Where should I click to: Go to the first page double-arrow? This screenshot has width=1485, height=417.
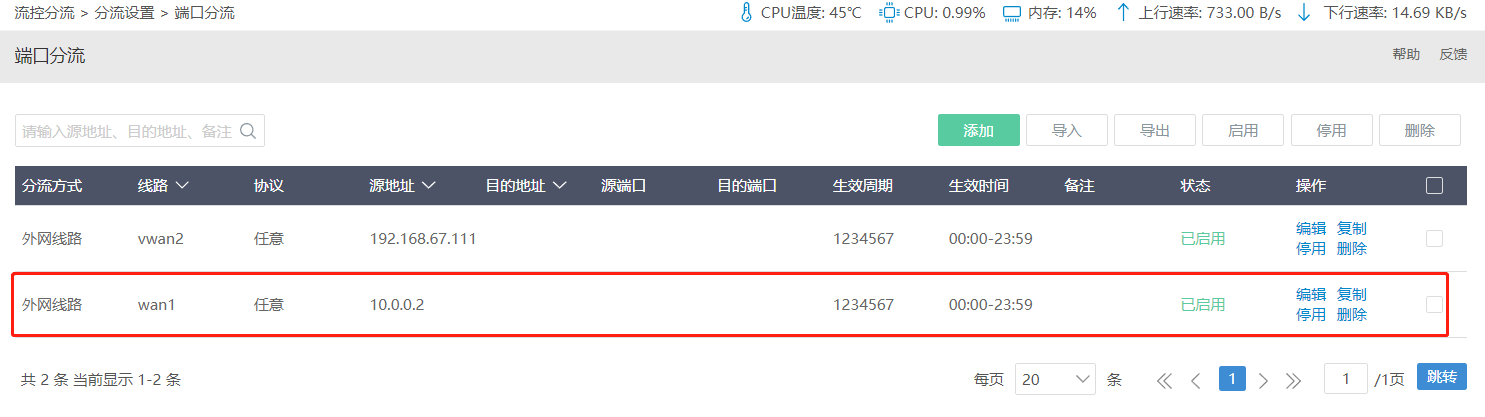click(x=1164, y=380)
